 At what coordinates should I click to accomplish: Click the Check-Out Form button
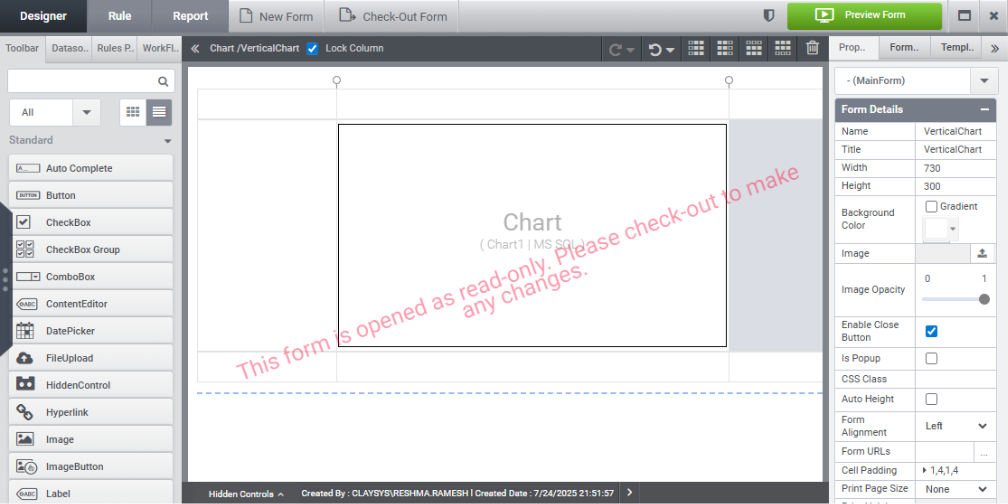pos(392,16)
